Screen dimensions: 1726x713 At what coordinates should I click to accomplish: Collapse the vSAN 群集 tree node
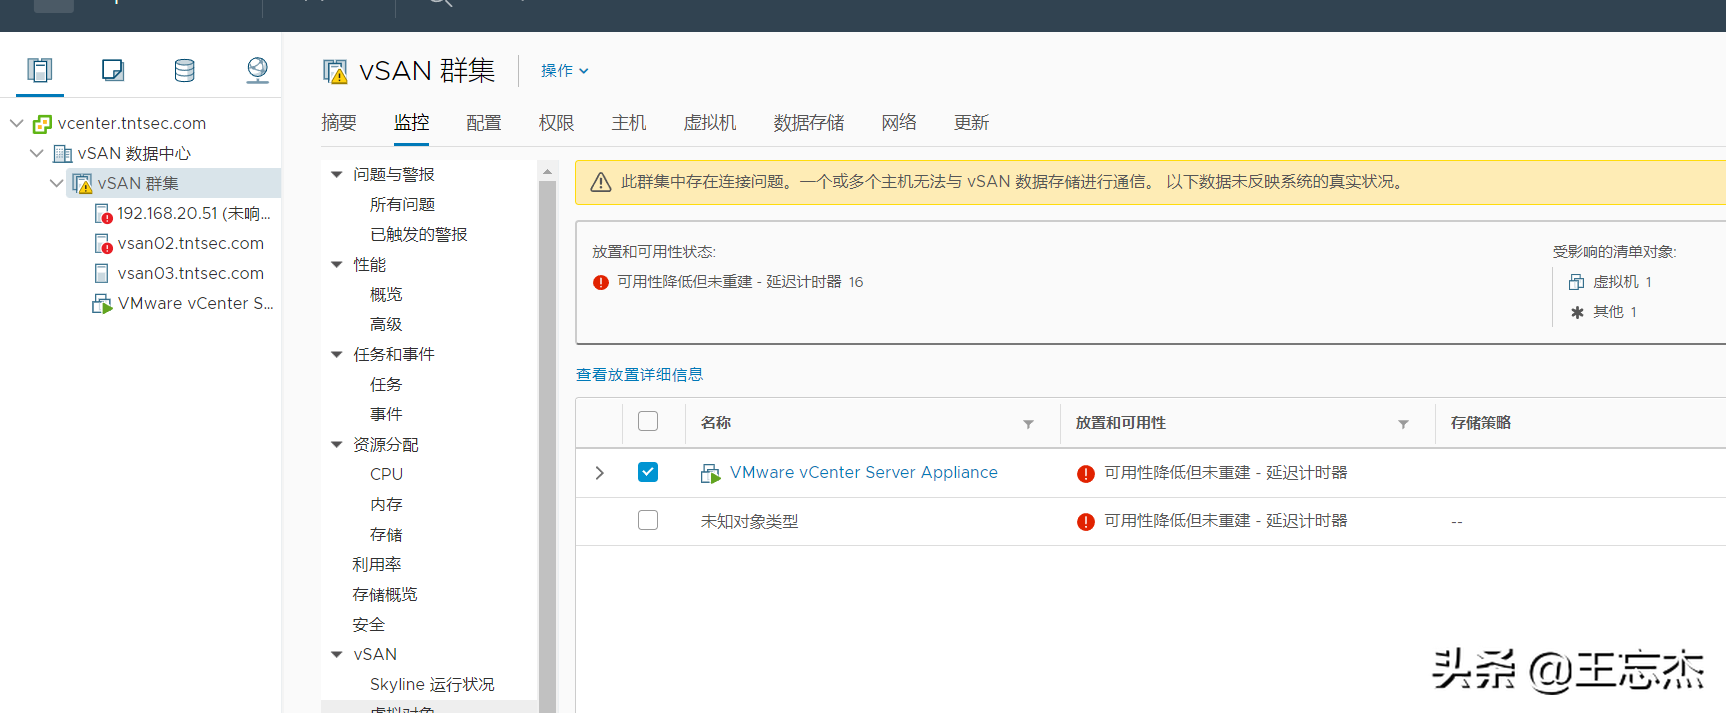[x=57, y=183]
